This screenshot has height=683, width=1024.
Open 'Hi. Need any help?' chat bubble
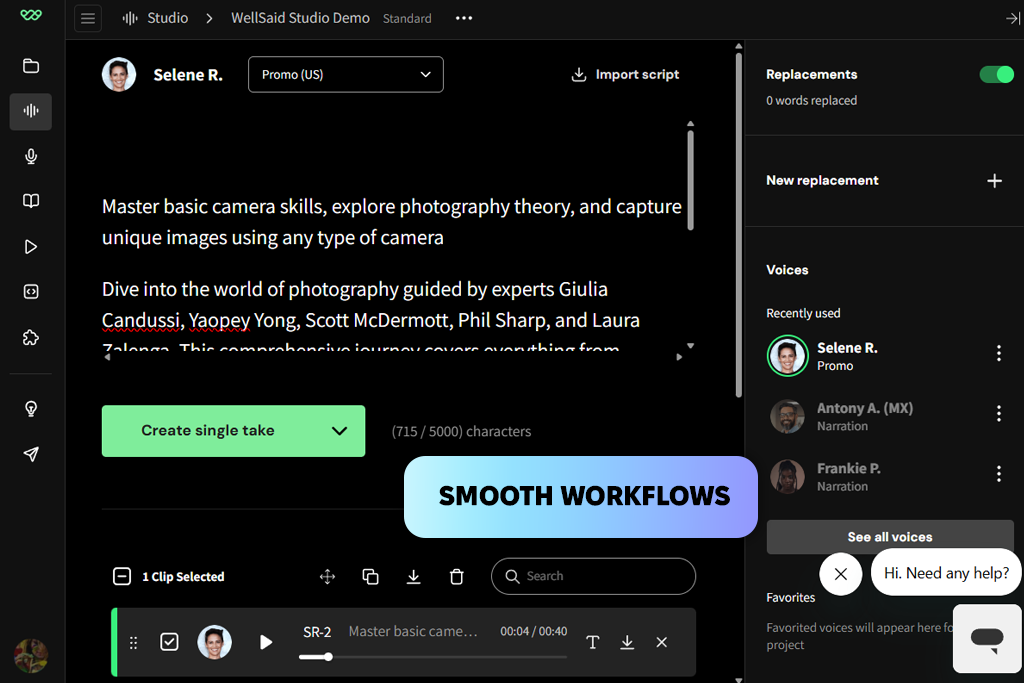click(946, 573)
